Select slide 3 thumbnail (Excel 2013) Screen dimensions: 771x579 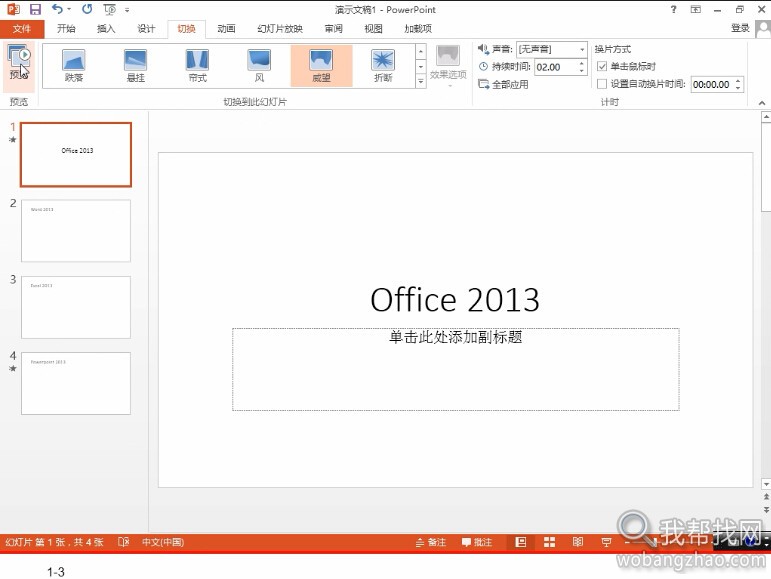coord(76,307)
